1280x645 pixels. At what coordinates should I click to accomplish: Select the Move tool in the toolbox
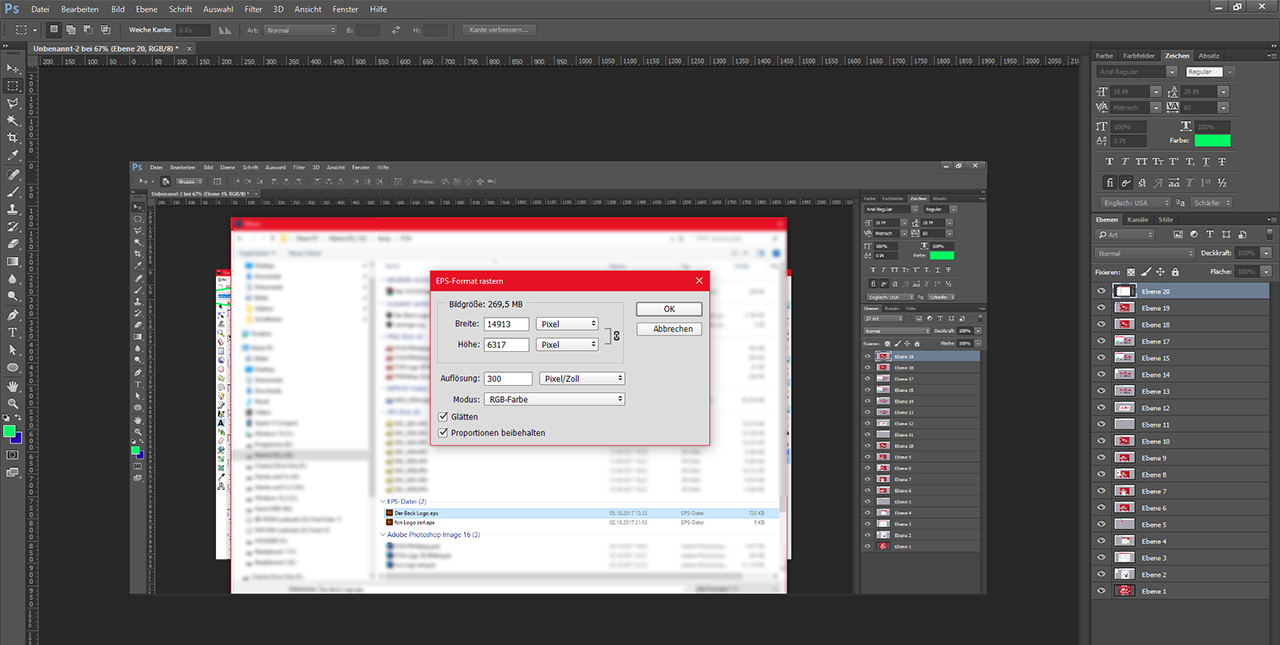point(13,68)
